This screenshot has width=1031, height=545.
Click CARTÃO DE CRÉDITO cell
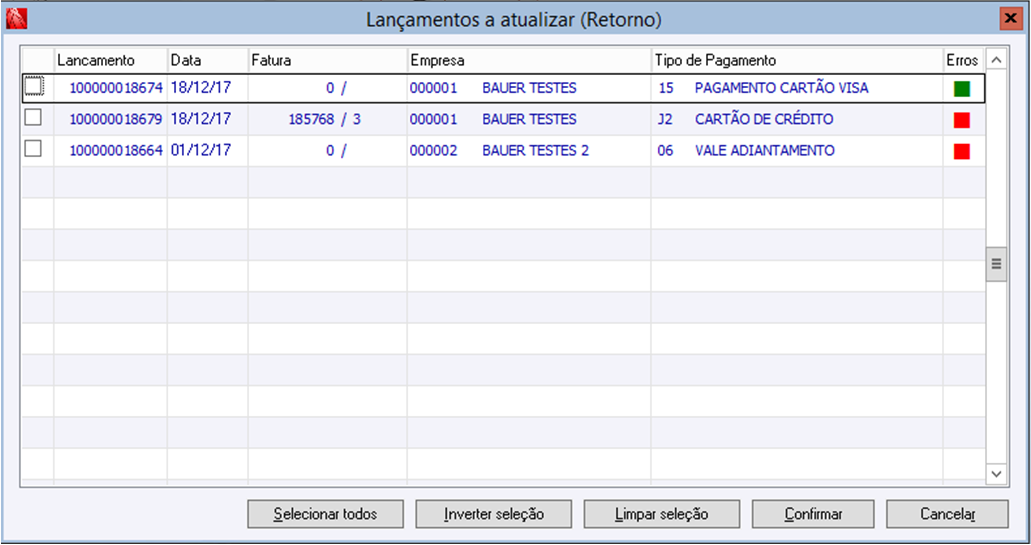tap(764, 120)
